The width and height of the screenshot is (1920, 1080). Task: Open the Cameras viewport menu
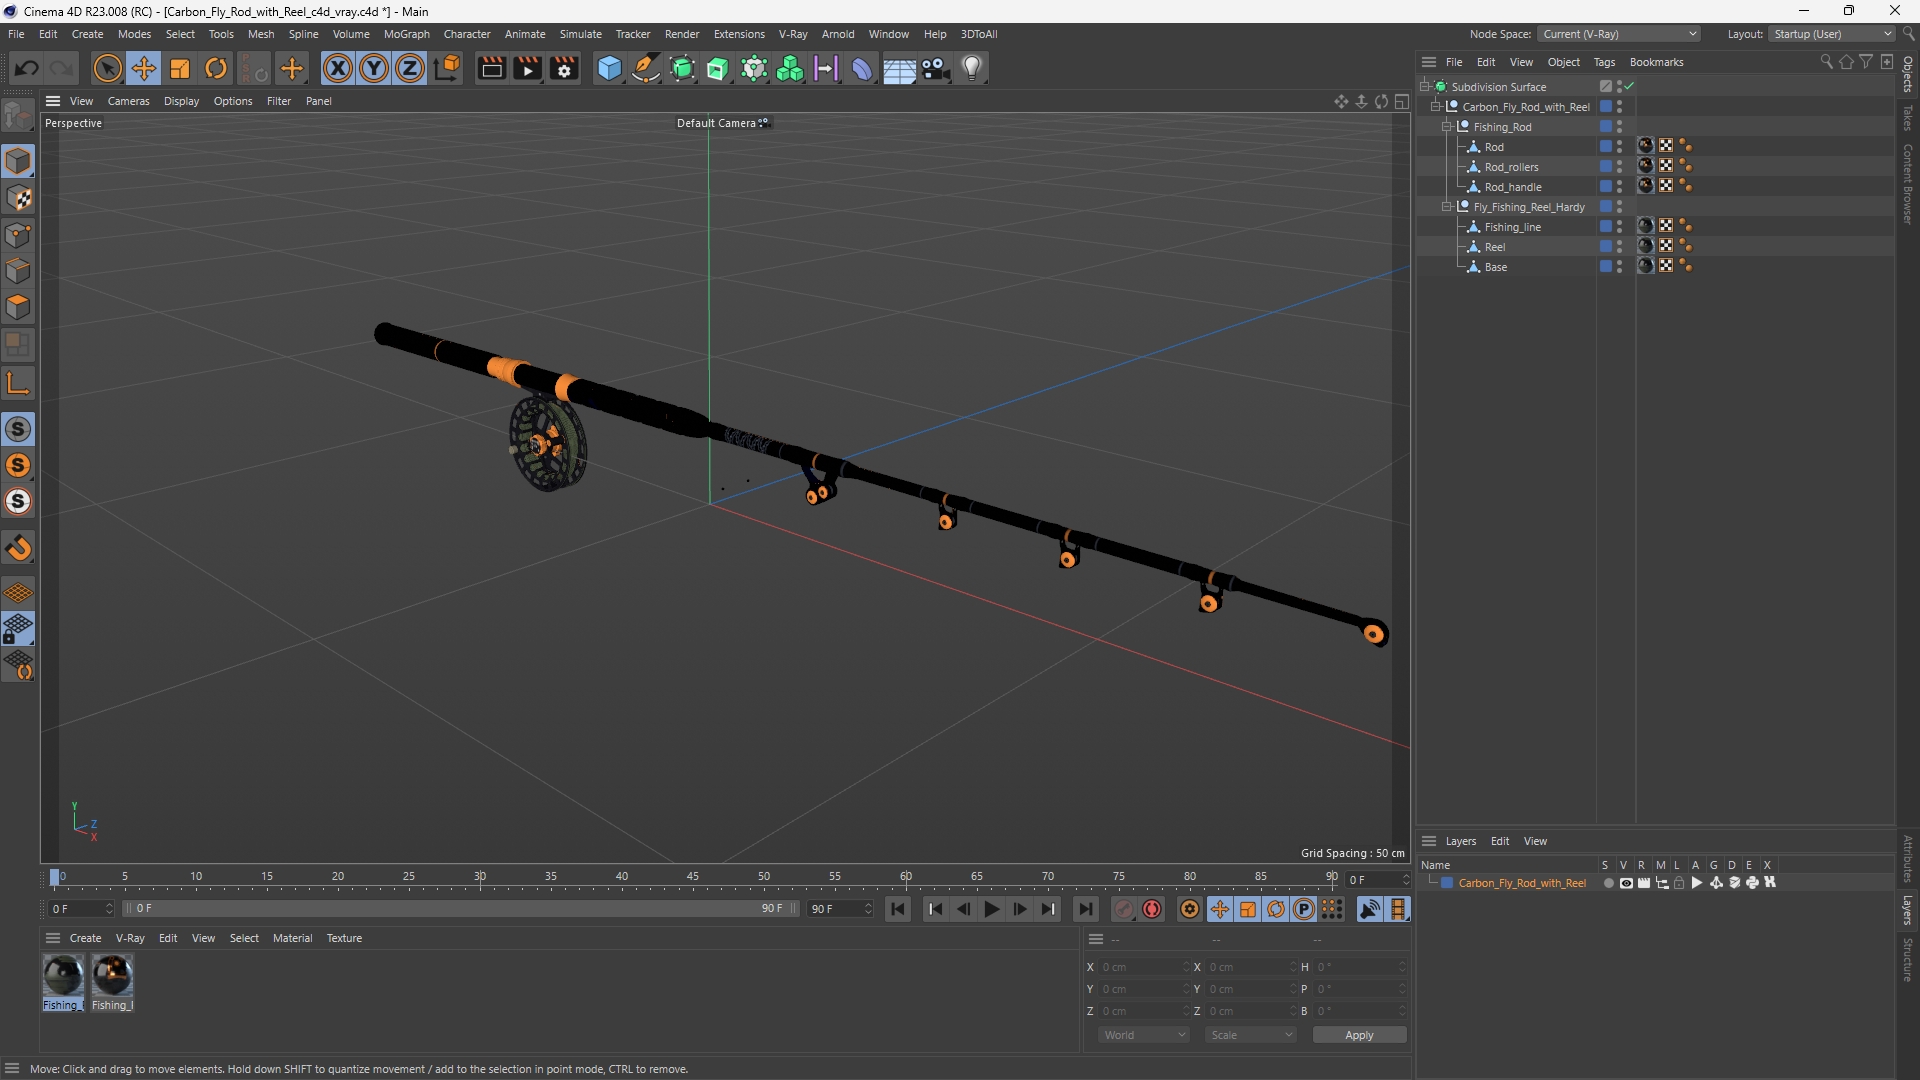[128, 101]
